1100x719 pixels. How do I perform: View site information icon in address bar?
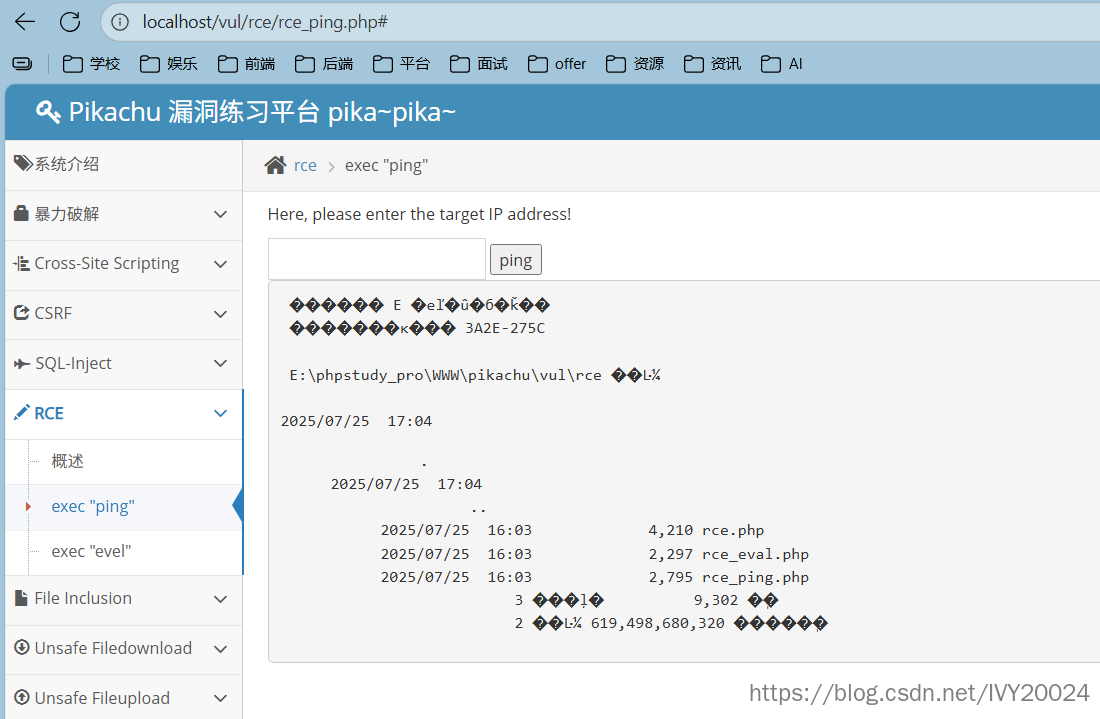121,22
